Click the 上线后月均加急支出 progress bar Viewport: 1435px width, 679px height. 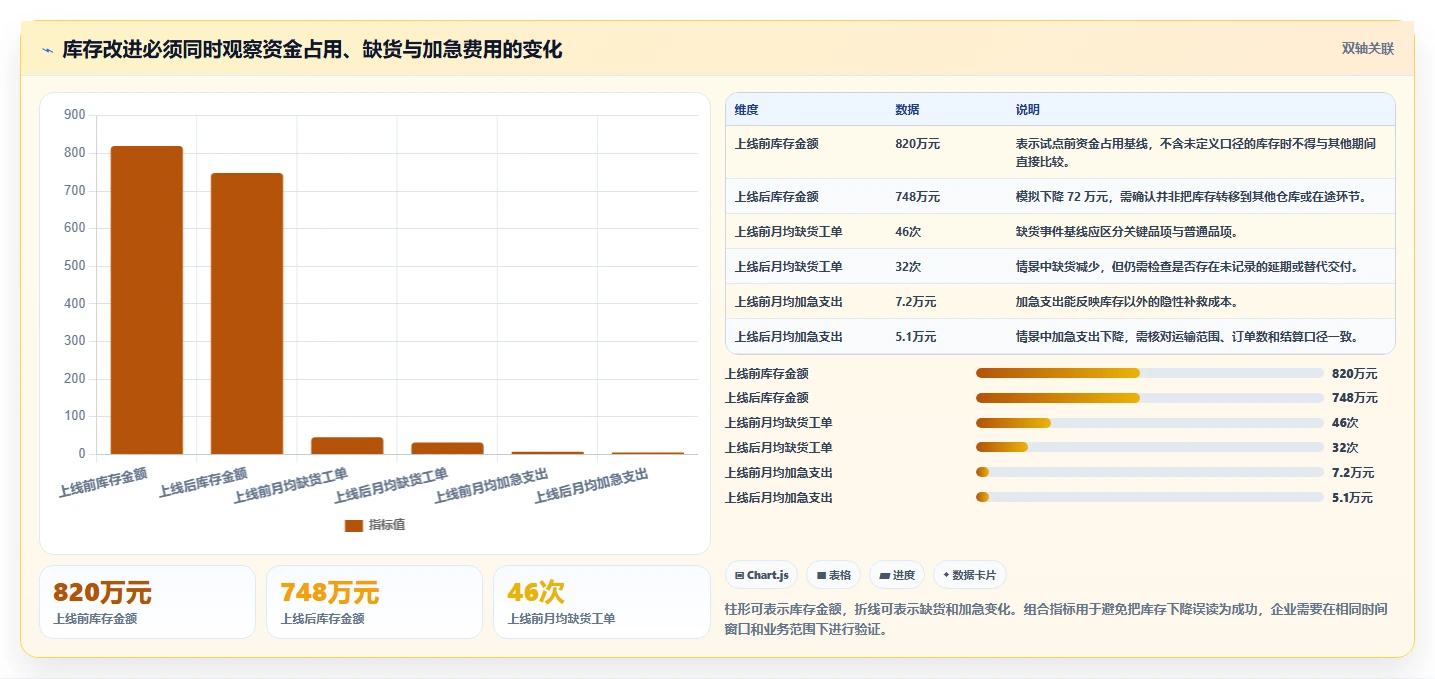tap(1150, 497)
